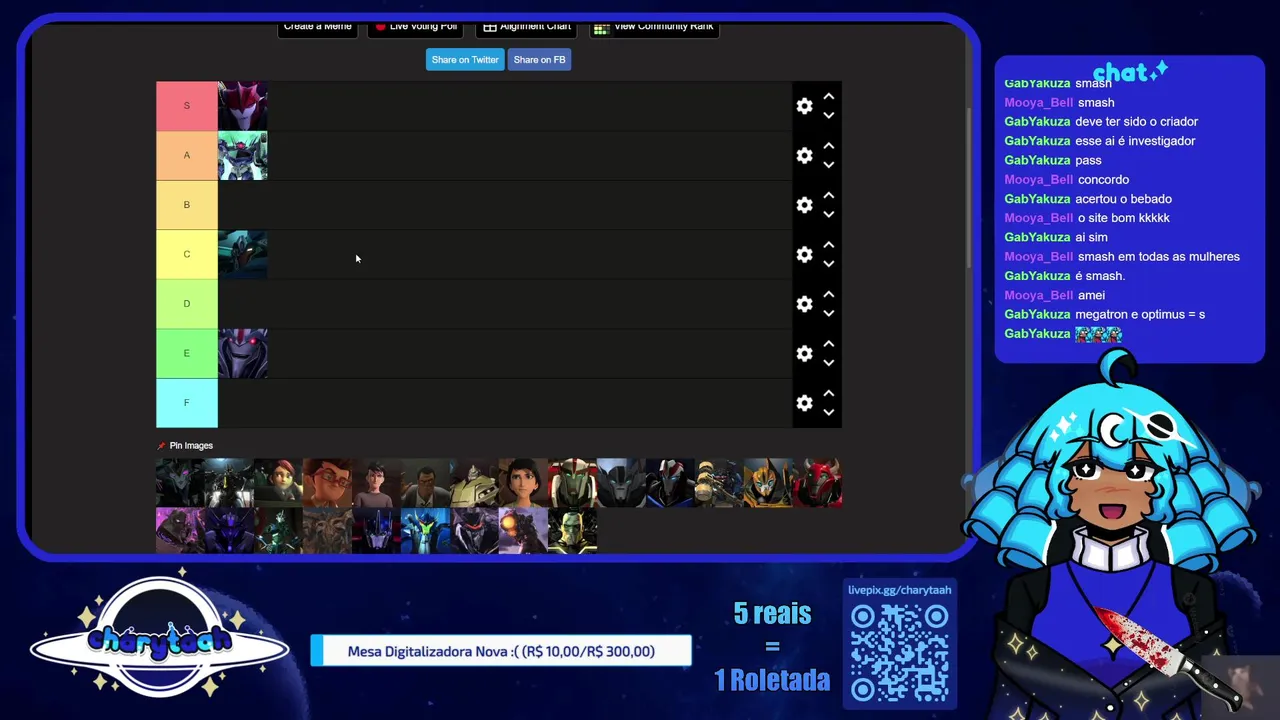This screenshot has width=1280, height=720.
Task: Click the Pin Images label
Action: click(x=191, y=446)
